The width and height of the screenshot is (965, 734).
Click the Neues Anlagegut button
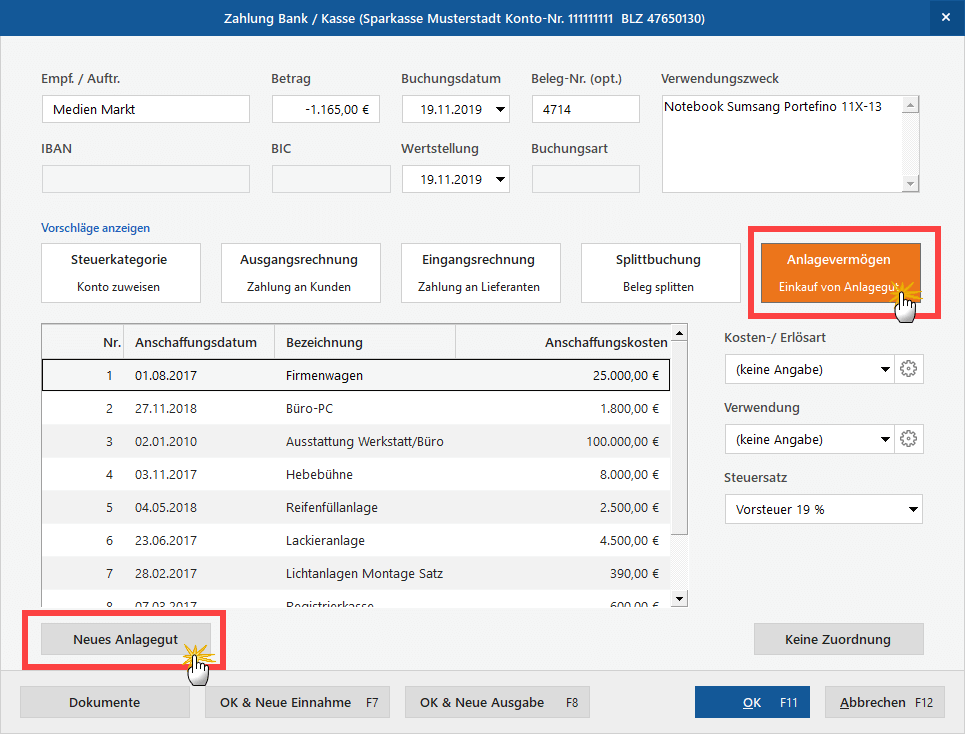[x=125, y=639]
